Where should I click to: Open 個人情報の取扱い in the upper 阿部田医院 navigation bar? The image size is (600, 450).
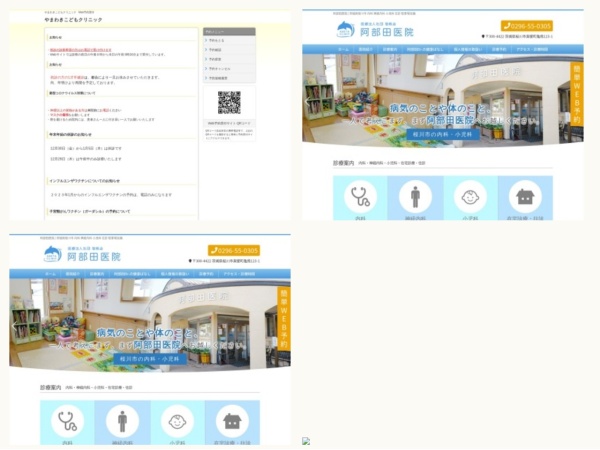tap(468, 49)
